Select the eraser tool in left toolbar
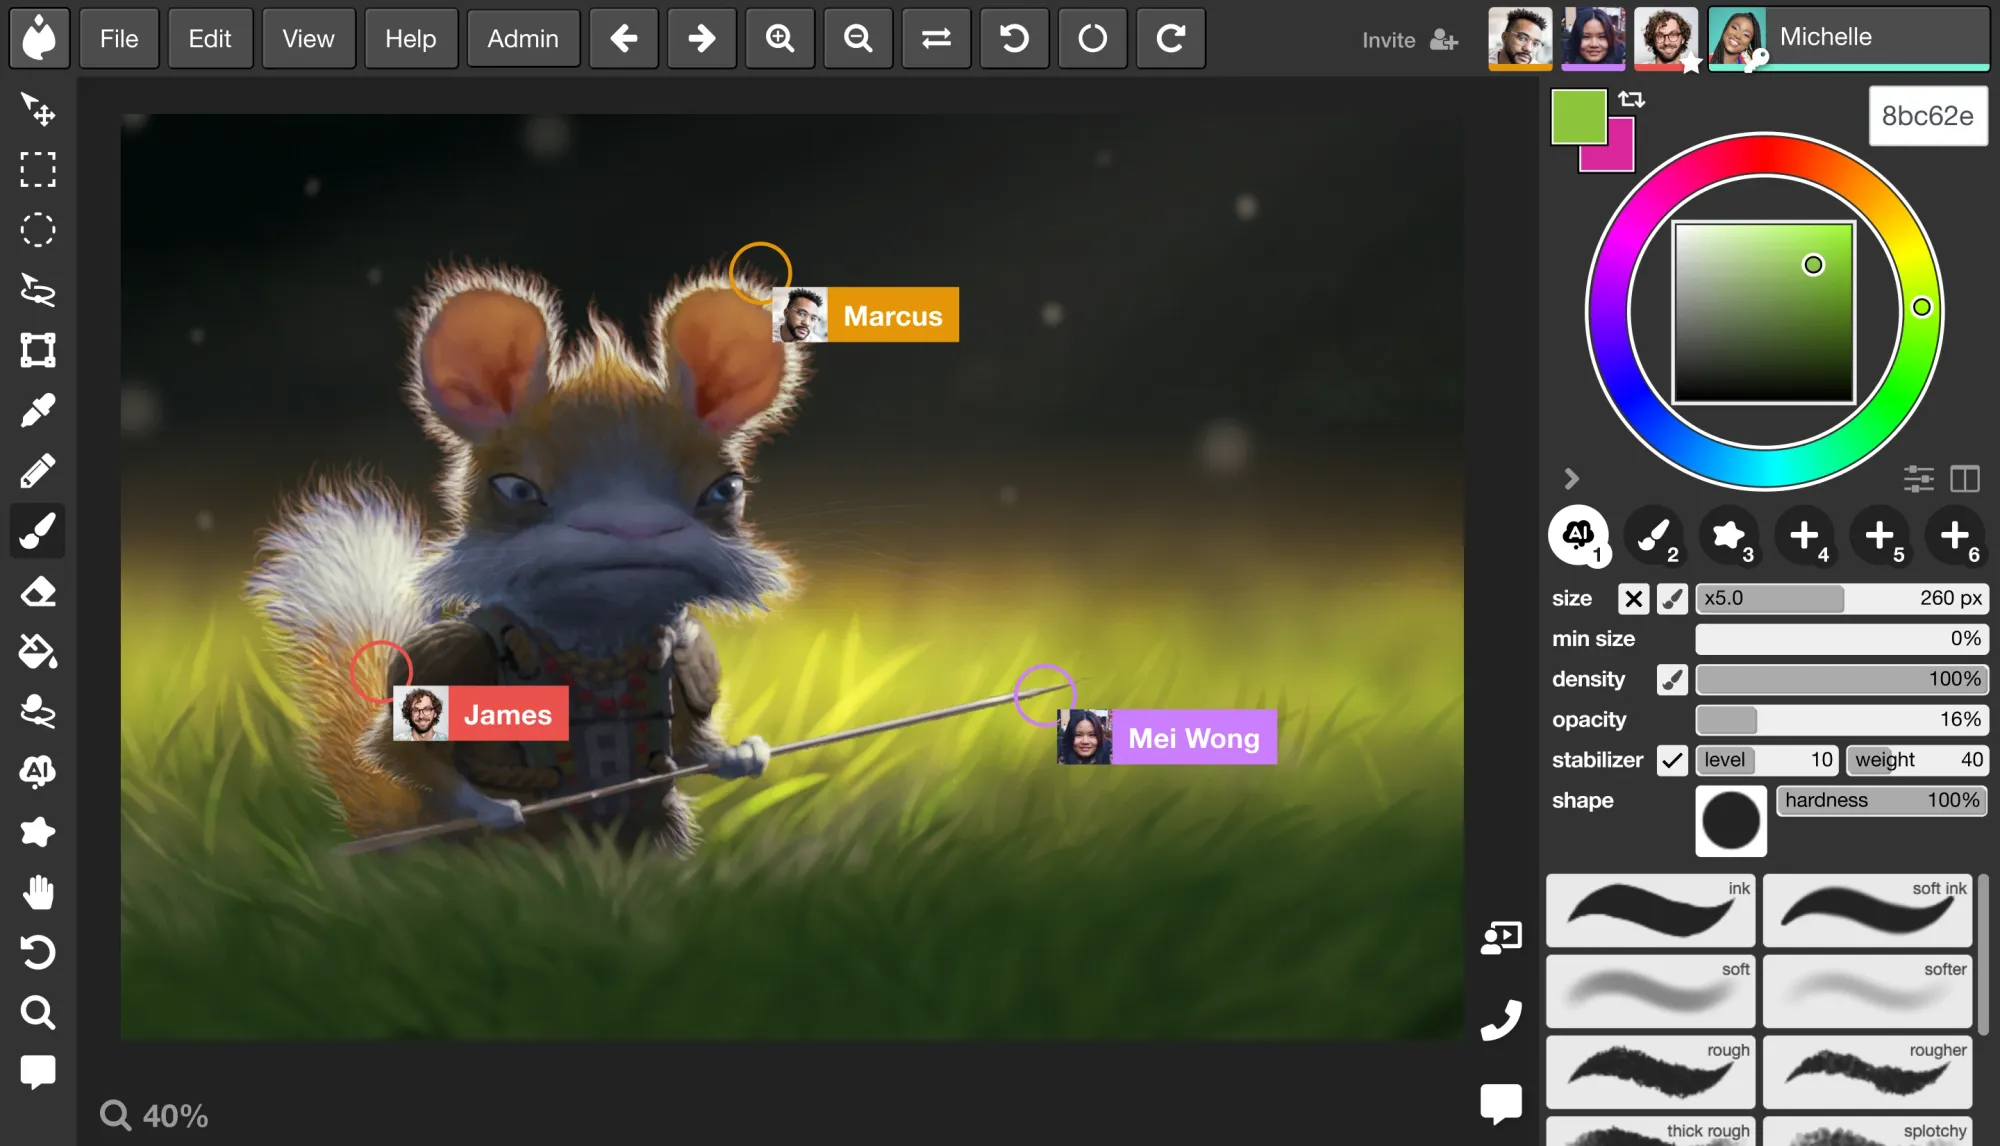This screenshot has width=2000, height=1146. tap(38, 592)
